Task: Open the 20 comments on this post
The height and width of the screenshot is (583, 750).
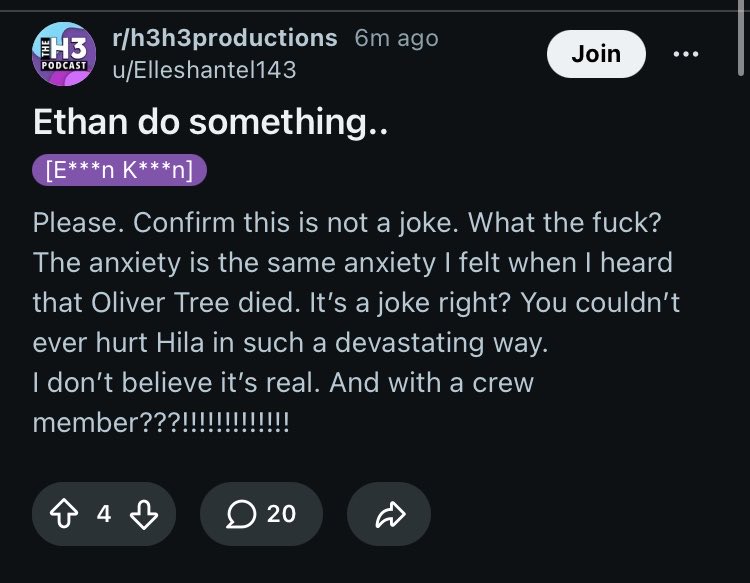Action: pyautogui.click(x=261, y=514)
